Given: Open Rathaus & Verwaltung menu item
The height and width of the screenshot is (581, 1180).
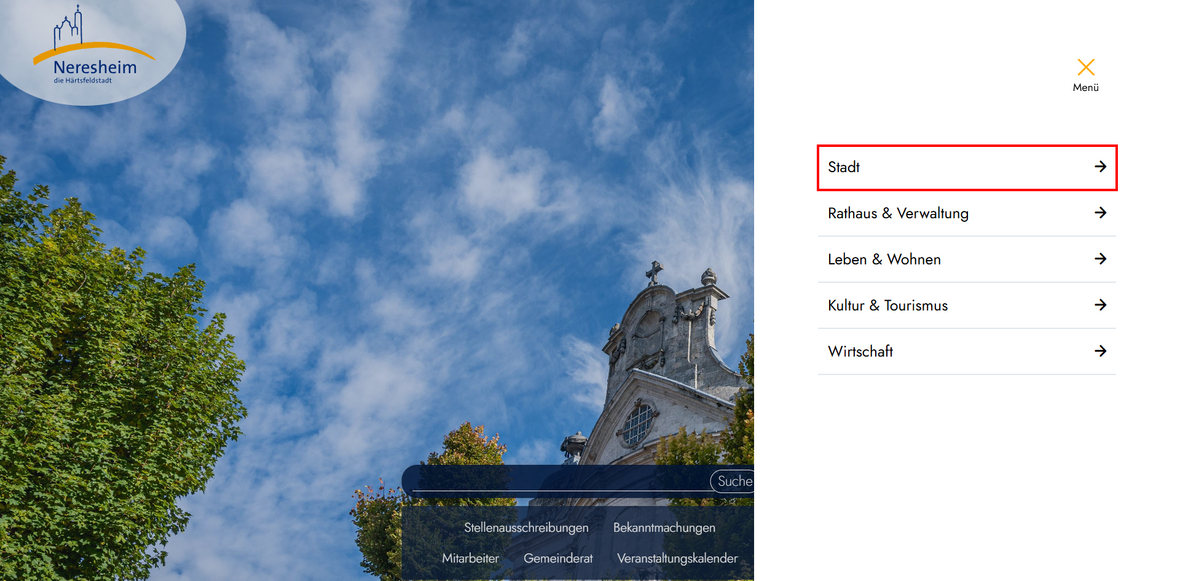Looking at the screenshot, I should 898,213.
